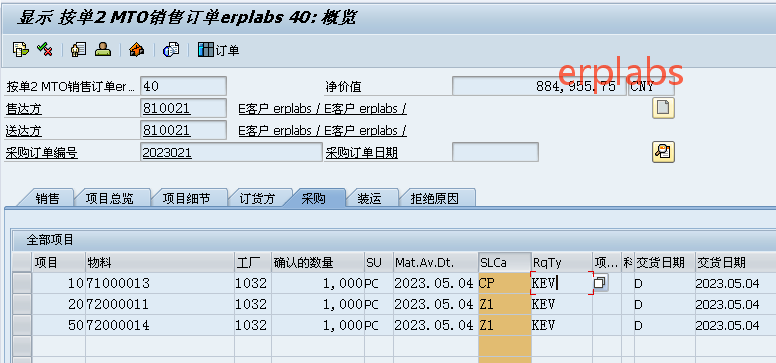Open the blue info document icon
Screen dimensions: 776x363
171,49
